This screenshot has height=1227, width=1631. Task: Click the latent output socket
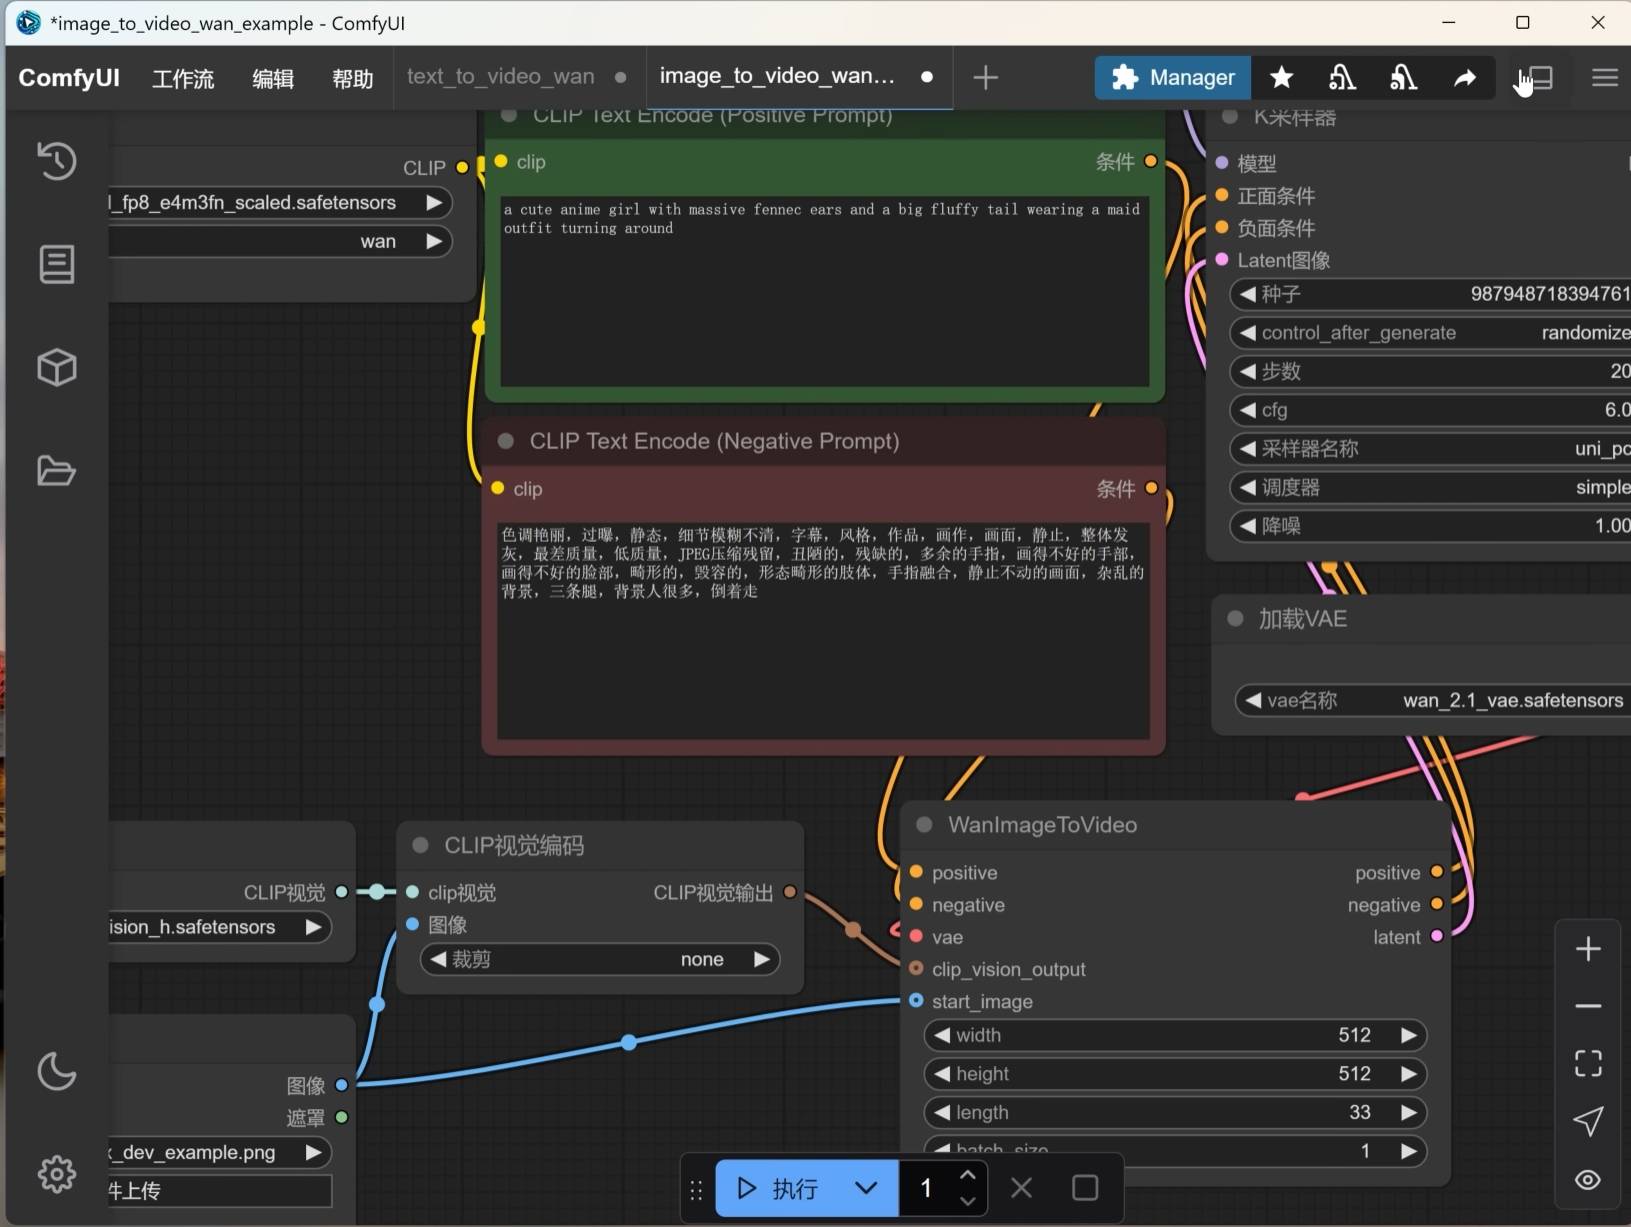click(x=1437, y=936)
